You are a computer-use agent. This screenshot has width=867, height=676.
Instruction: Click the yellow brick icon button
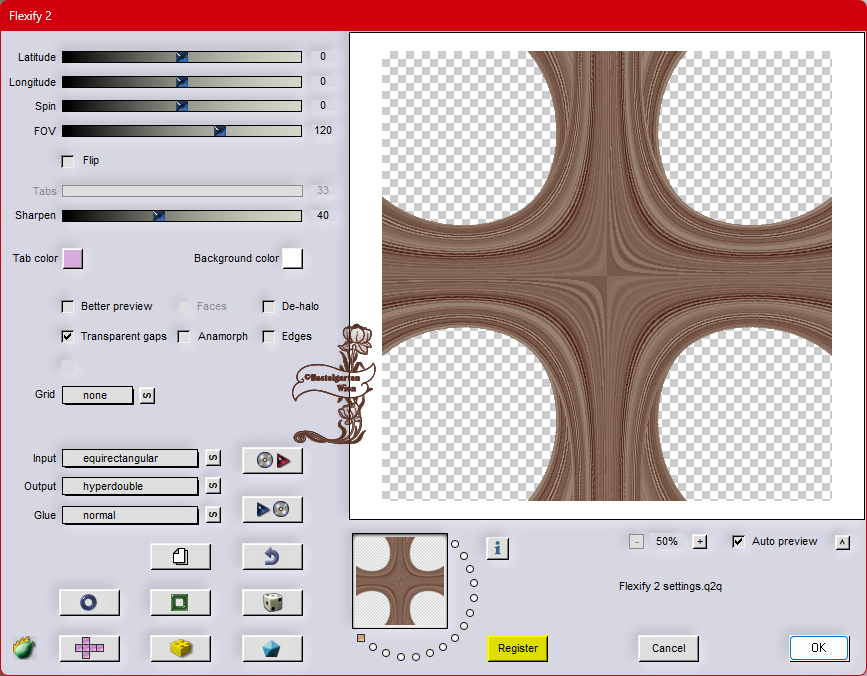point(180,648)
